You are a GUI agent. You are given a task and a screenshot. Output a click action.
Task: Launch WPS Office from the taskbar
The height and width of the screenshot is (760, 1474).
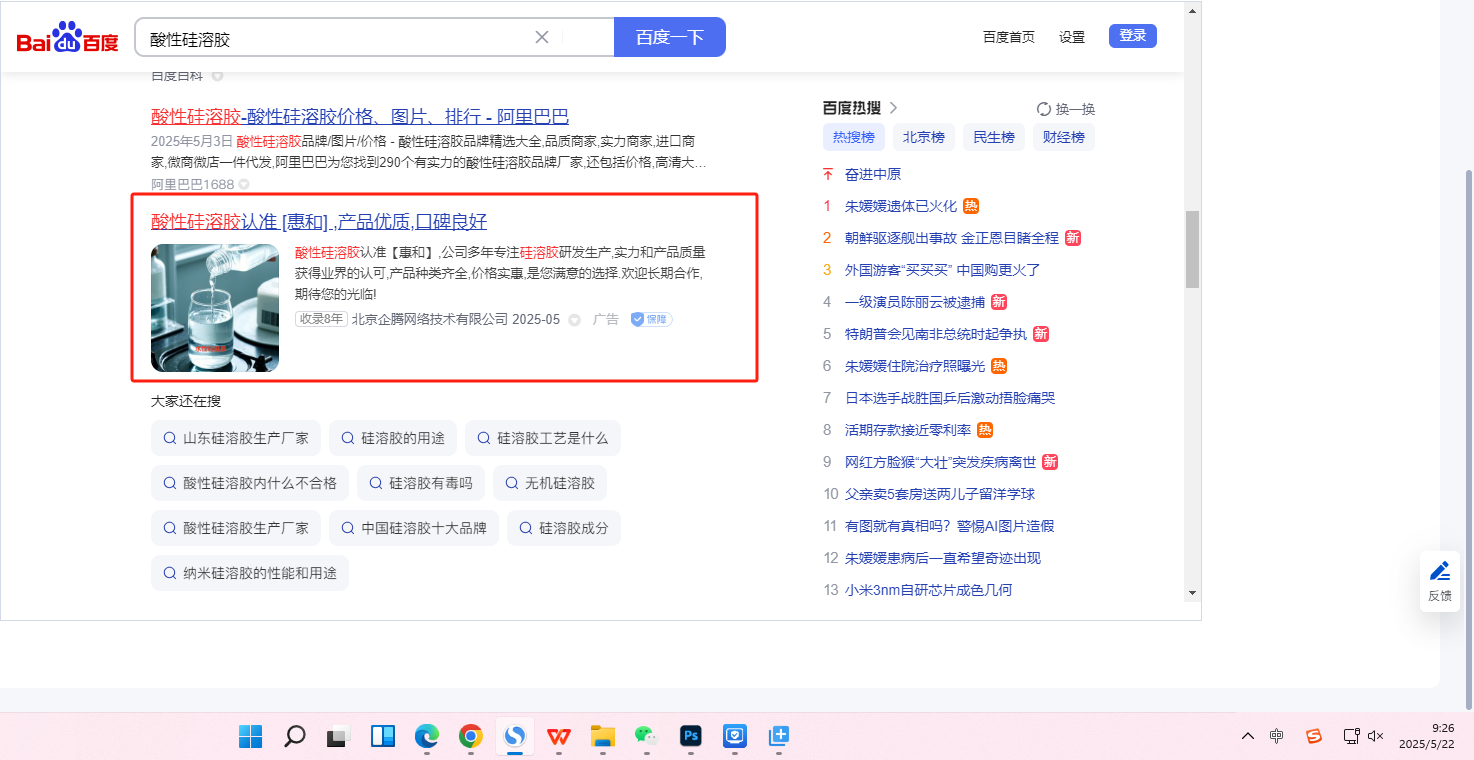[x=559, y=737]
